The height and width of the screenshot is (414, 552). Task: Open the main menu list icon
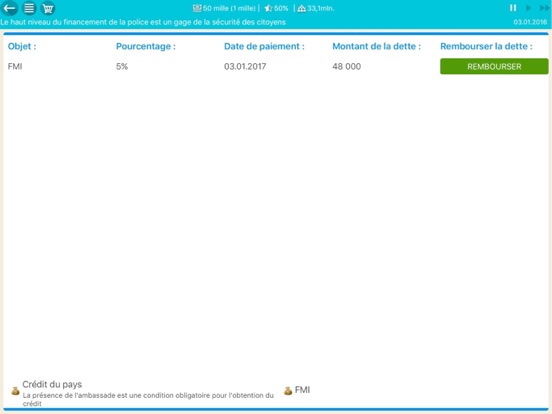tap(29, 8)
